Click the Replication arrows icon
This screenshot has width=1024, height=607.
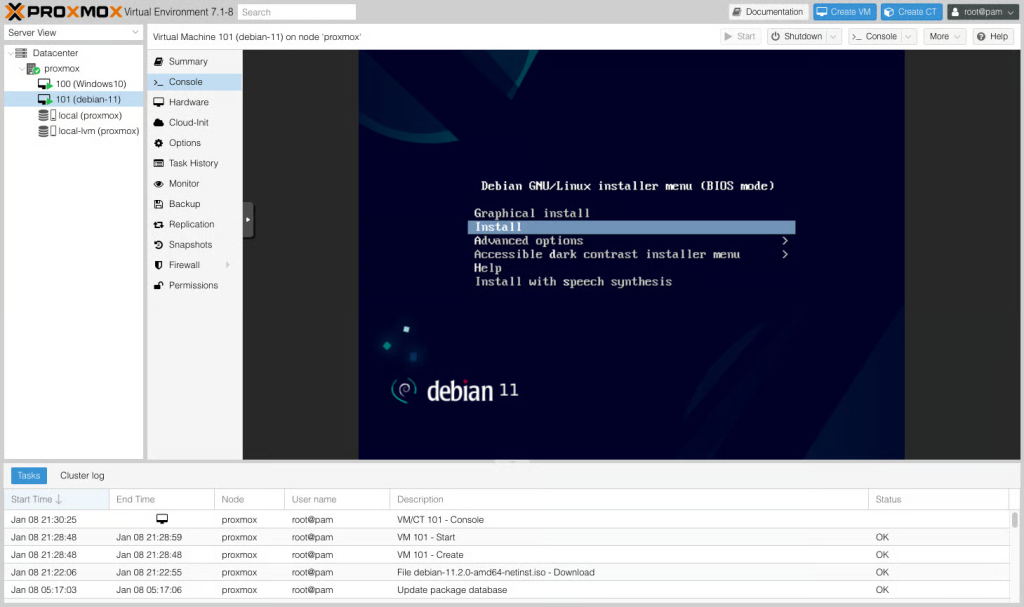[x=159, y=224]
